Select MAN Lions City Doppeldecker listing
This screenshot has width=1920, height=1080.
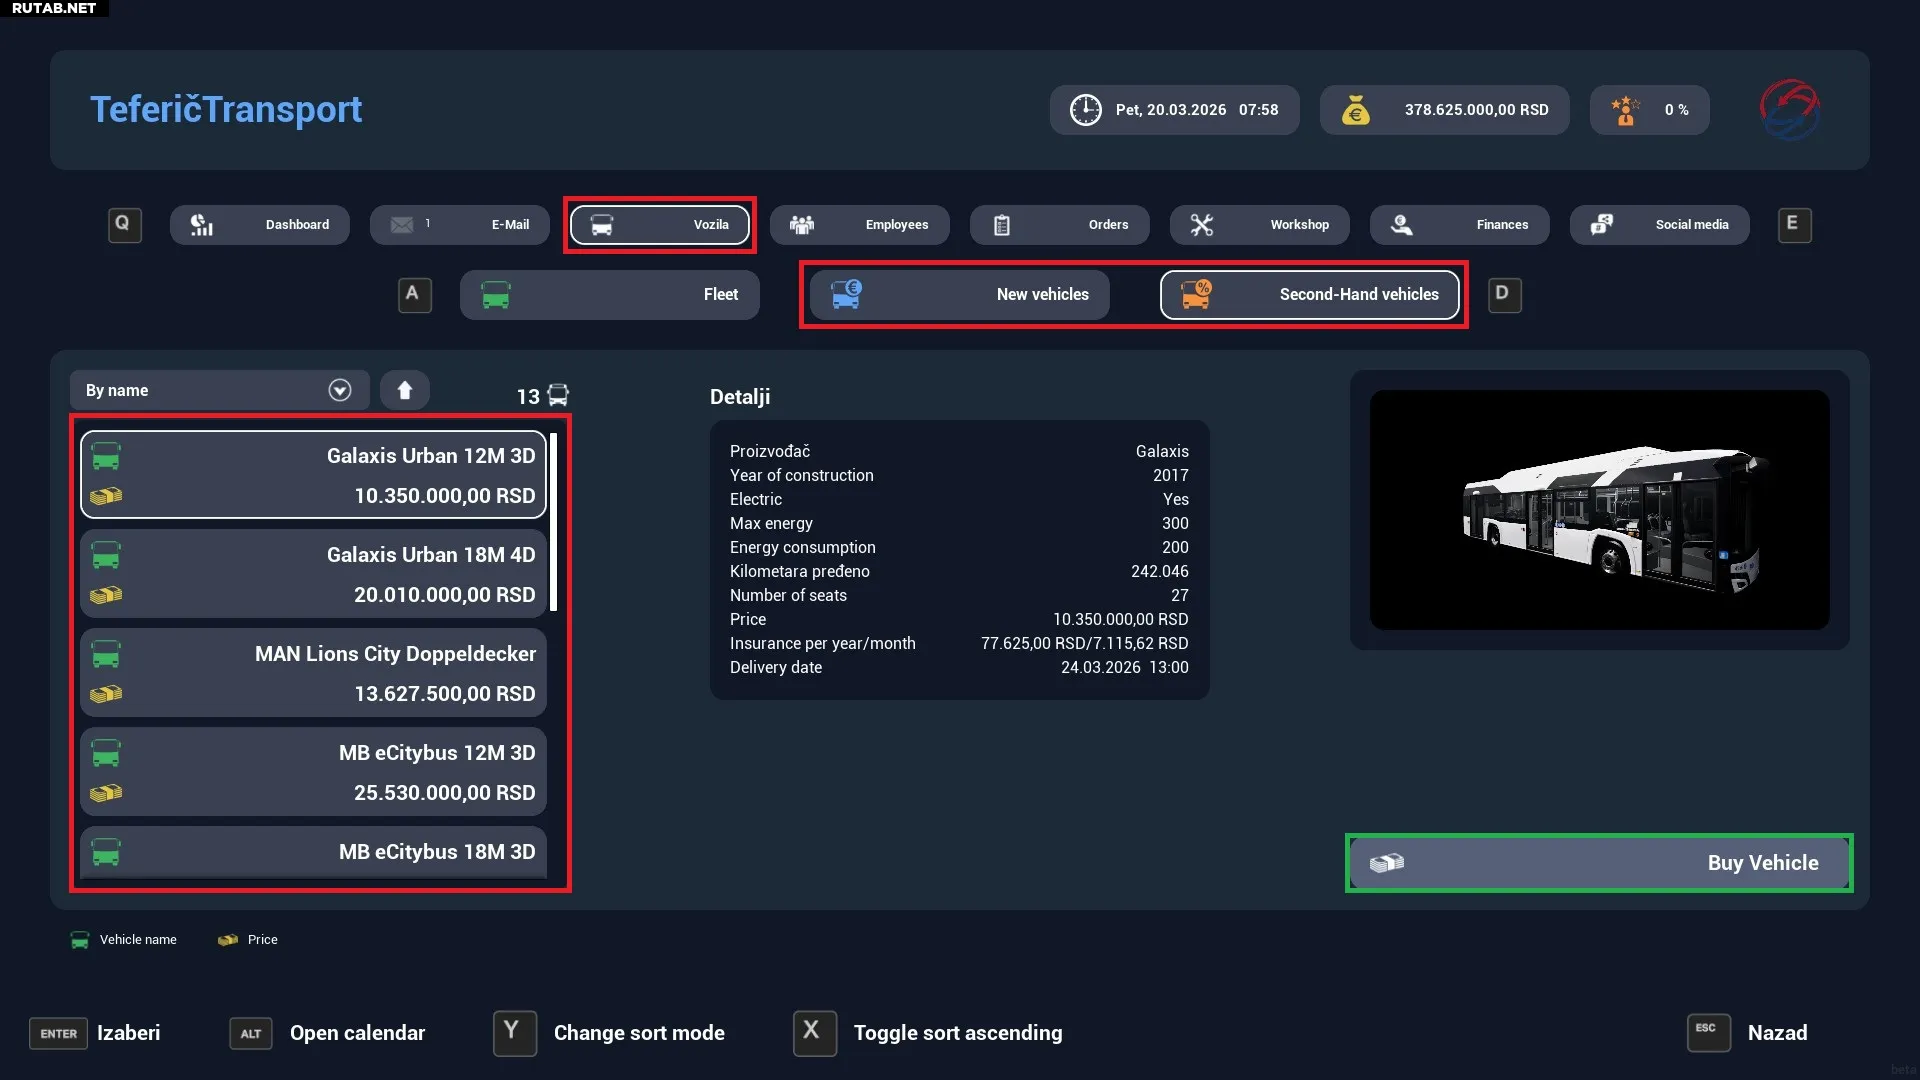(x=313, y=672)
